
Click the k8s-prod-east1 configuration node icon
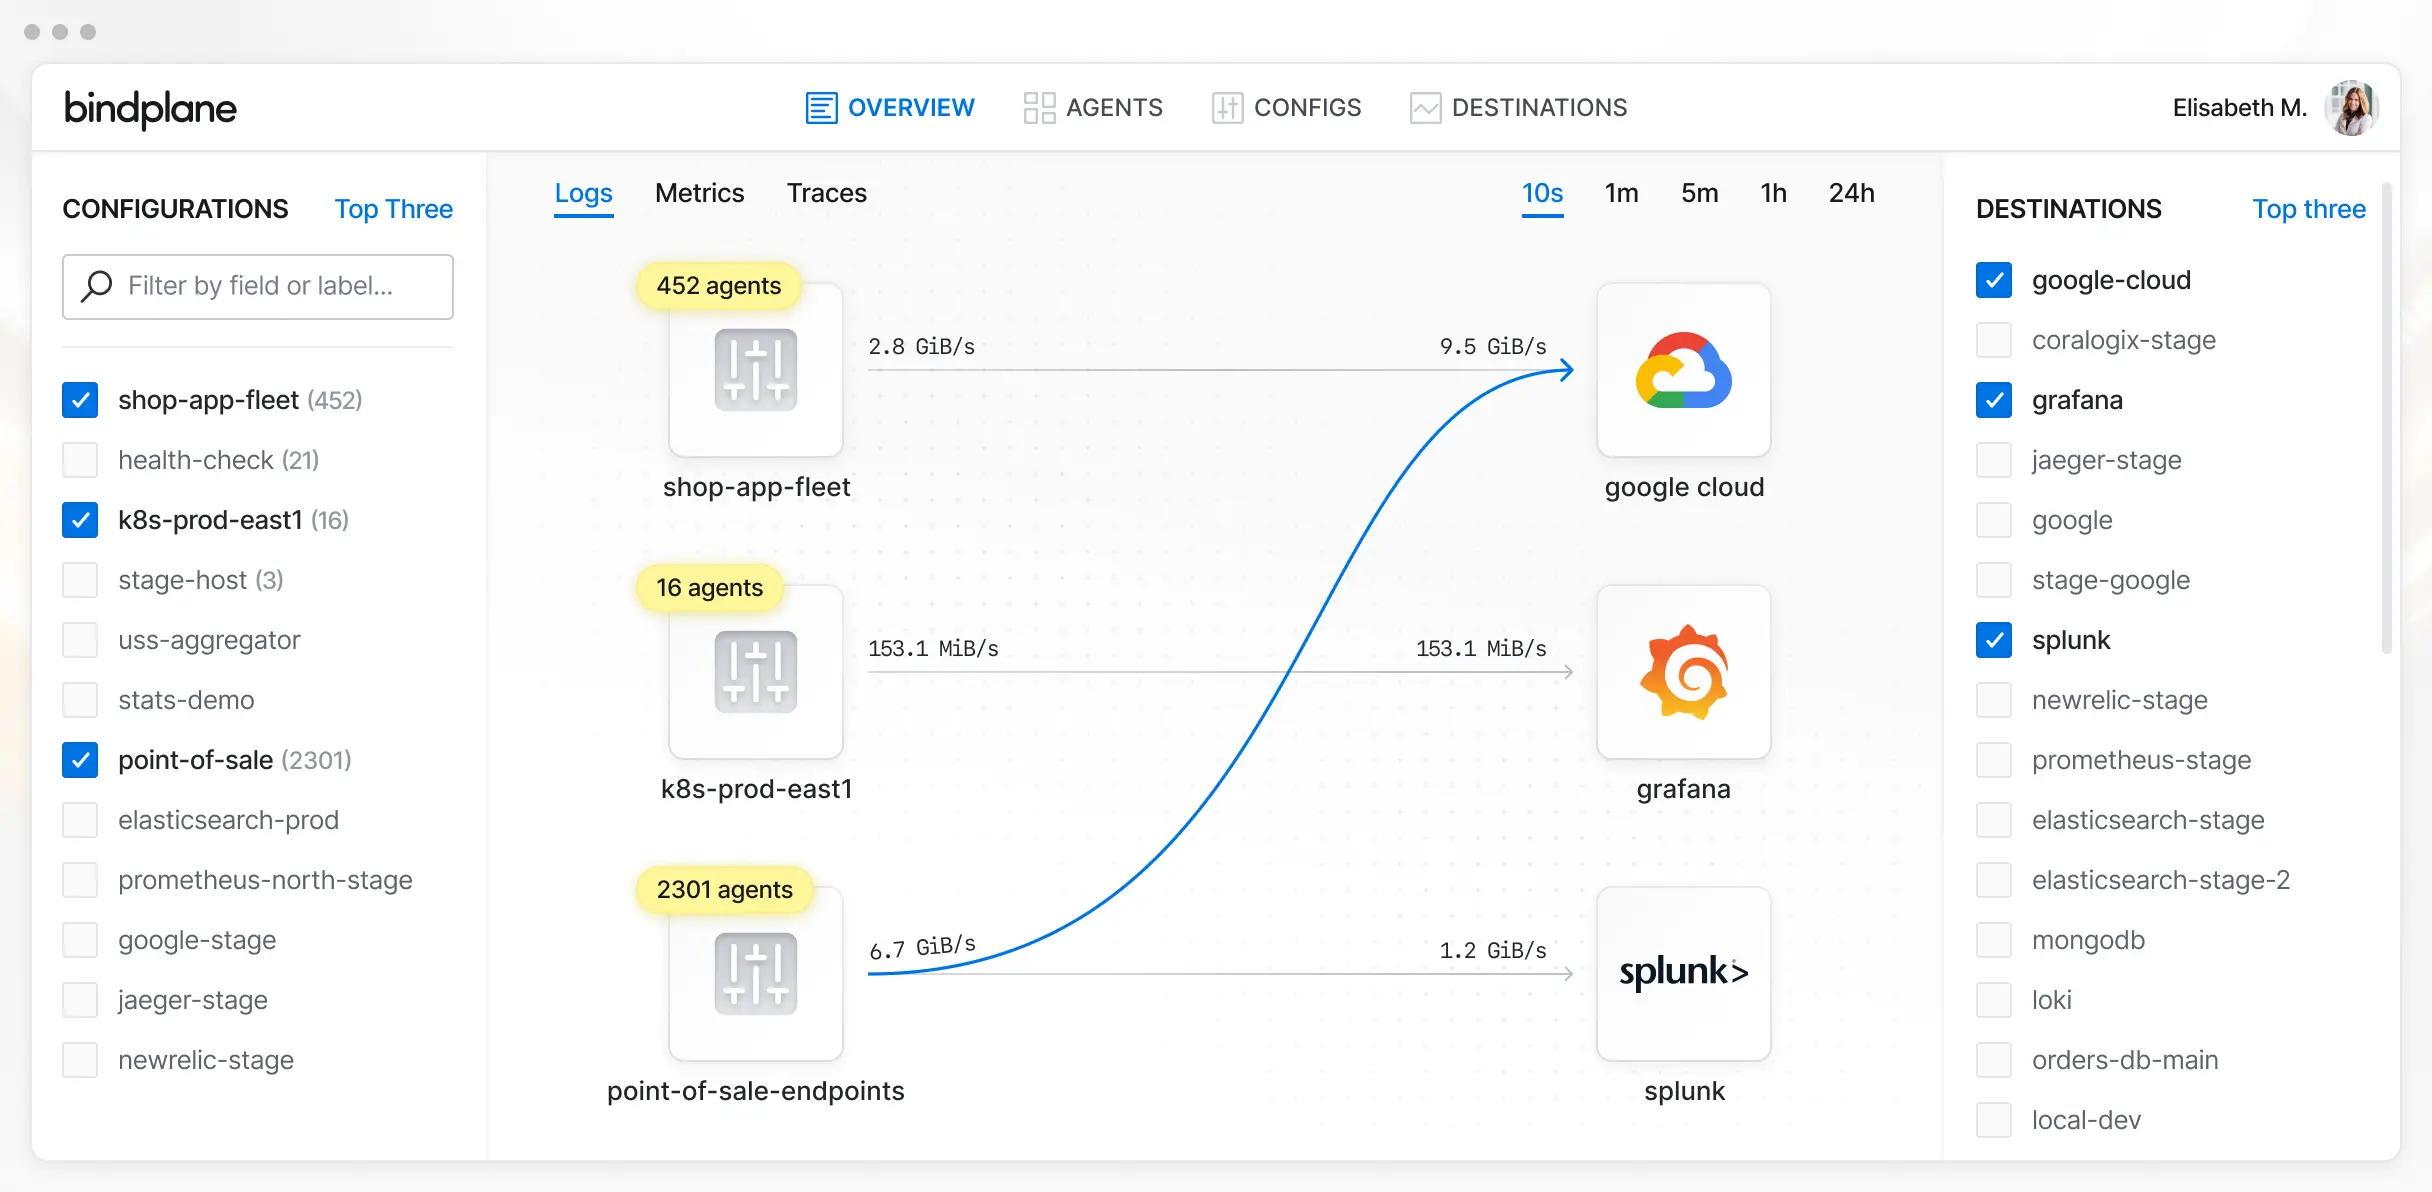pyautogui.click(x=755, y=672)
